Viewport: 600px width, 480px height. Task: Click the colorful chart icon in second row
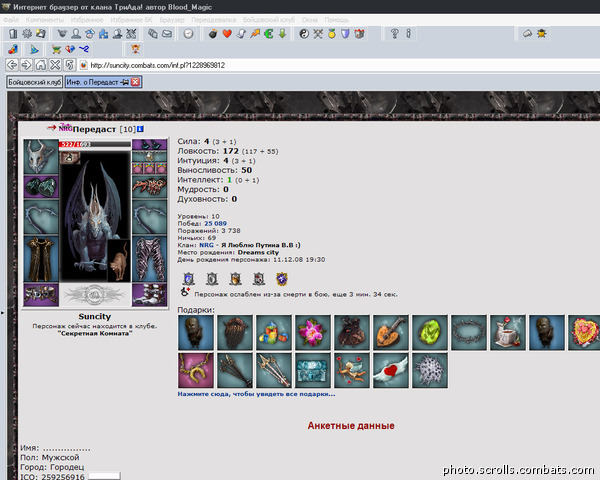point(13,49)
